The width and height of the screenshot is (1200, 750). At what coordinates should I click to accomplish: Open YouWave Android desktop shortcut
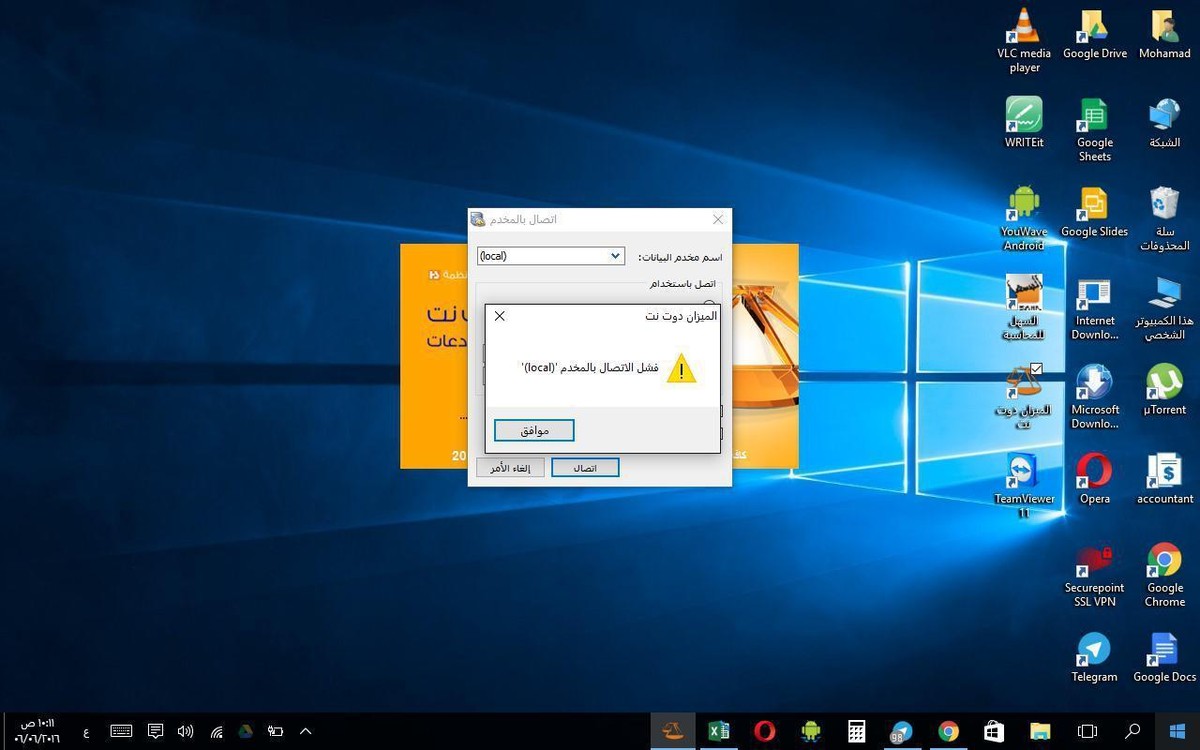[x=1024, y=219]
